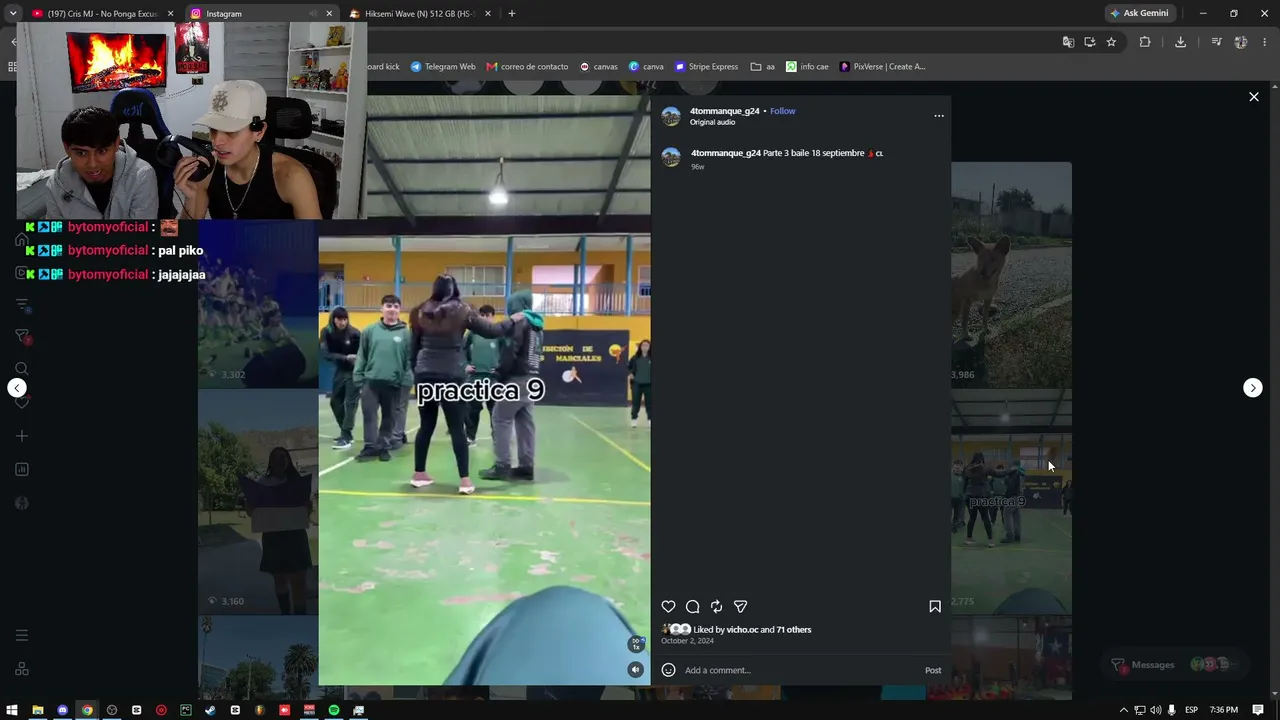Click the Original audio link
Image resolution: width=1280 pixels, height=720 pixels.
pos(712,122)
